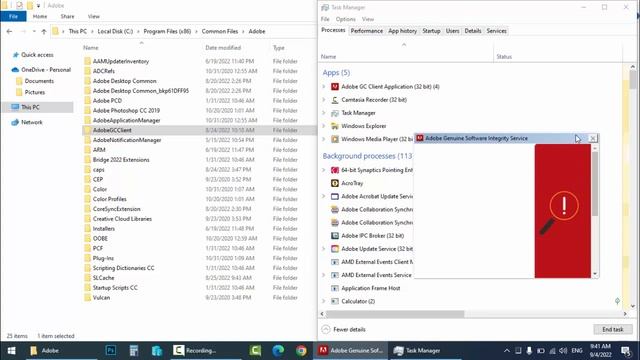Click the volume icon in the system tray

[x=563, y=350]
